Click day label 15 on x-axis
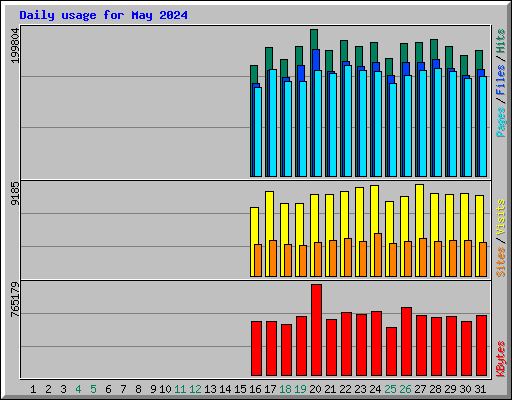 click(240, 389)
